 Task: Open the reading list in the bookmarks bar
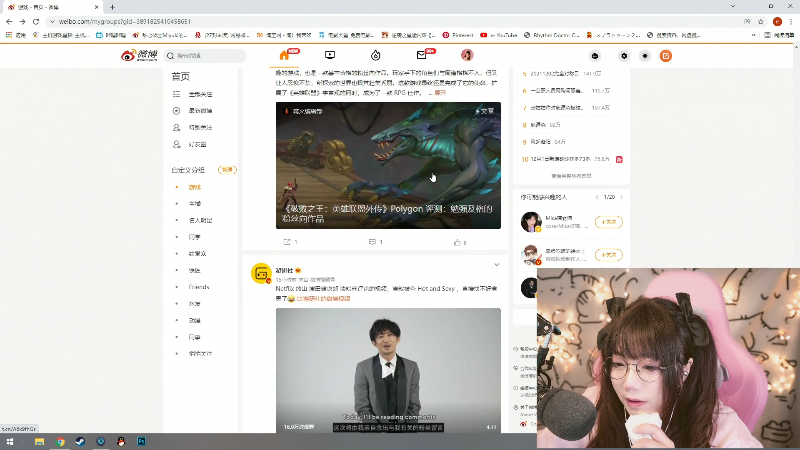[779, 35]
